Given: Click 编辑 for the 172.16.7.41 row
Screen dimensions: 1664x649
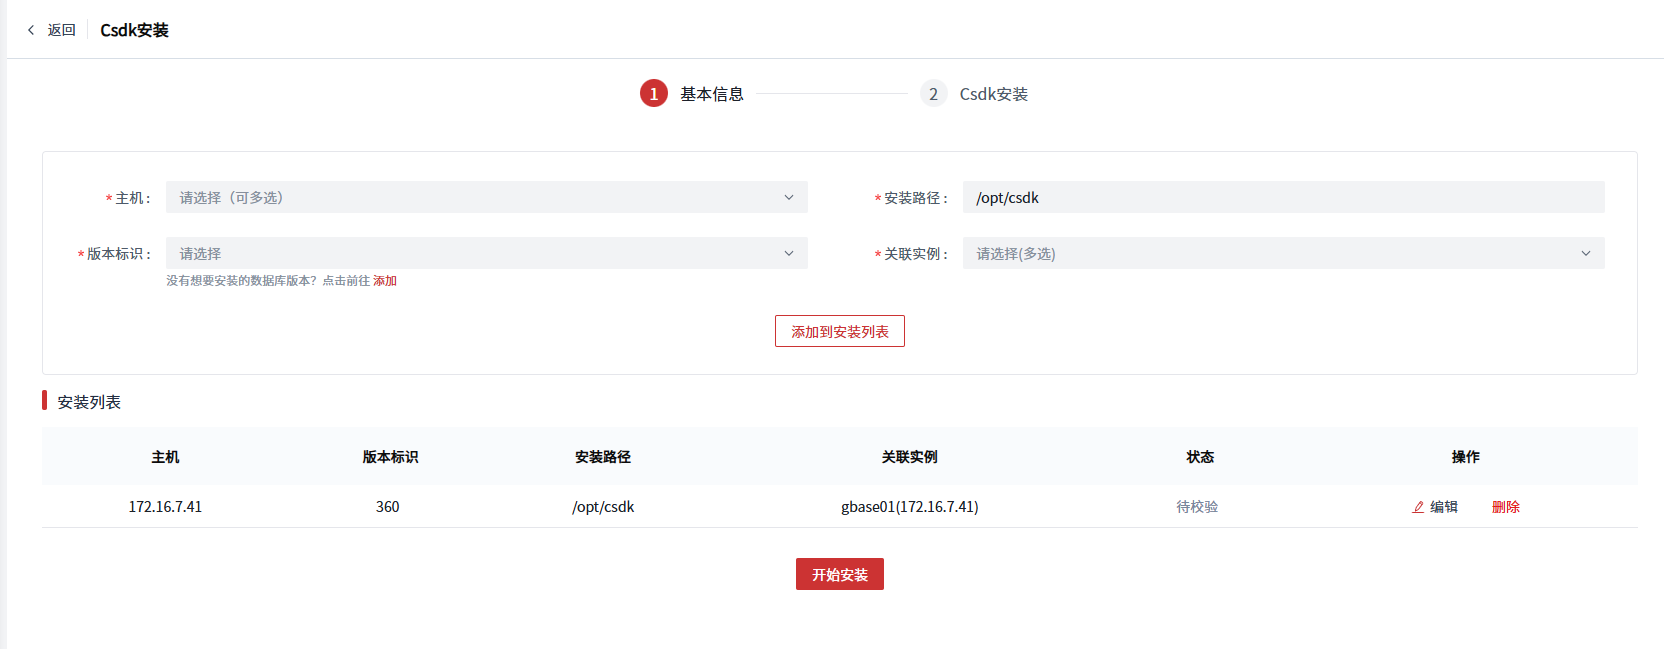Looking at the screenshot, I should click(1444, 507).
